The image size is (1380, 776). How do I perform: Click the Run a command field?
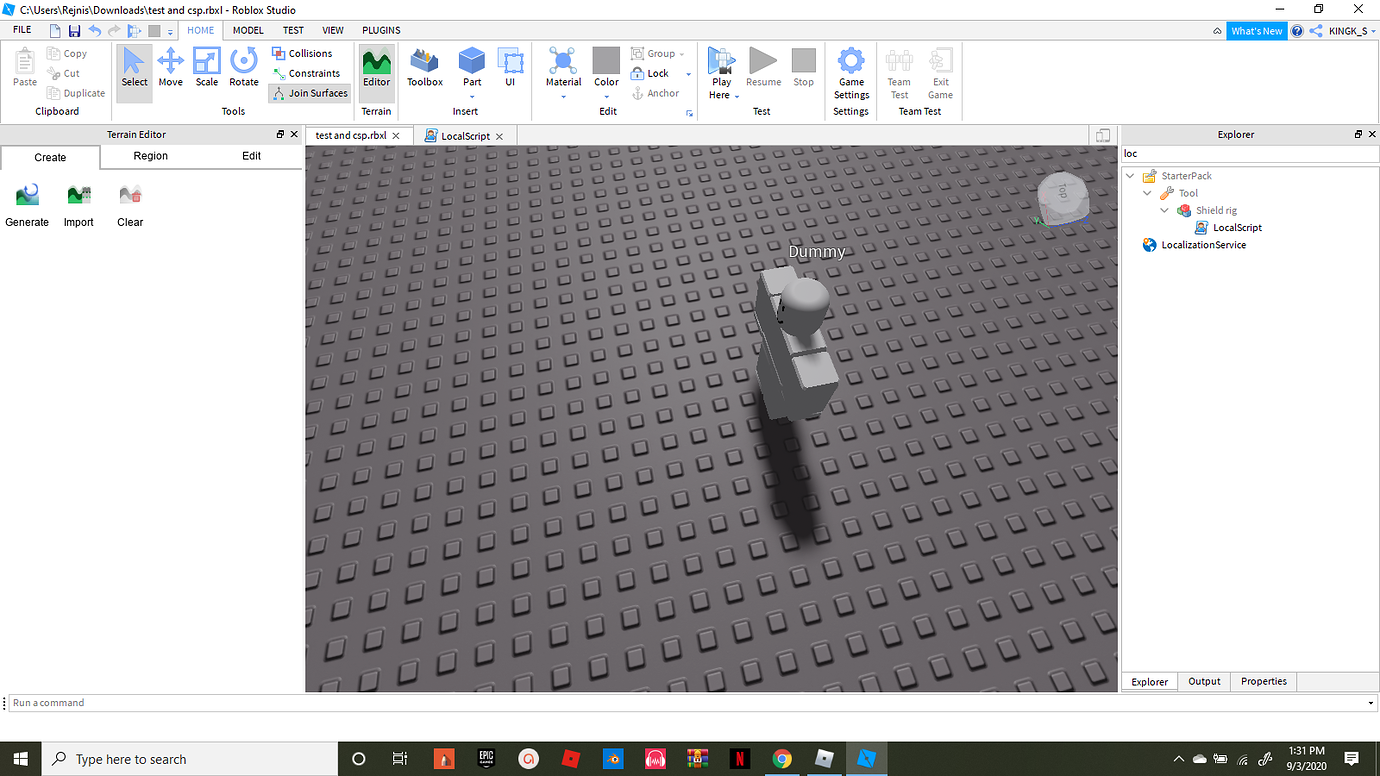click(x=691, y=703)
